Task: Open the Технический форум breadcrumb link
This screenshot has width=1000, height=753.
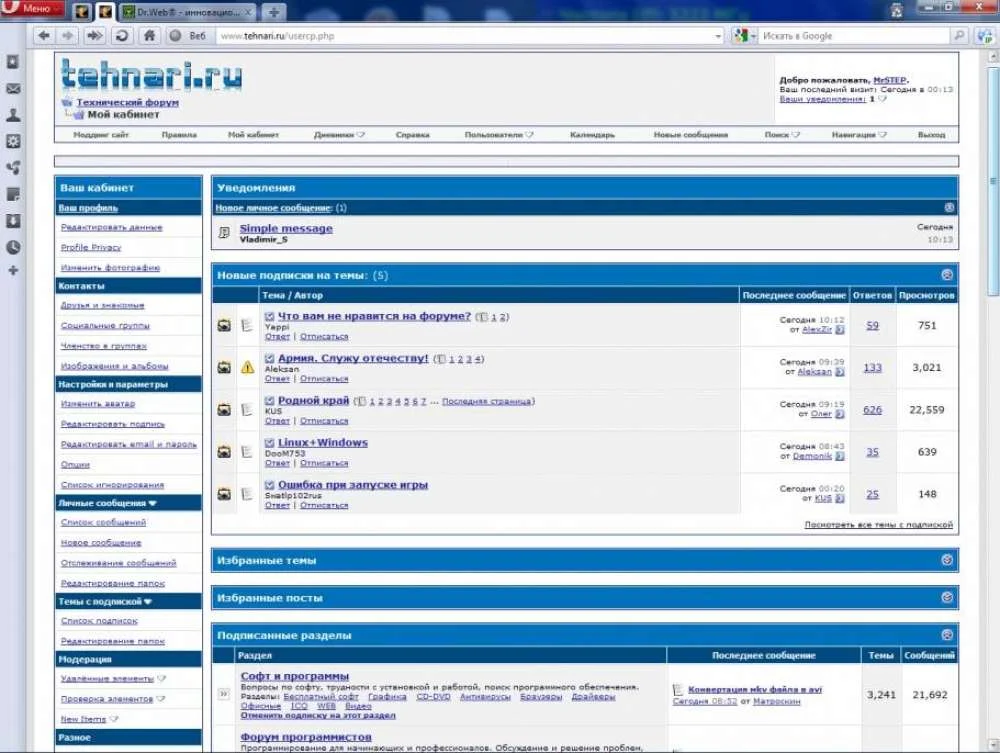Action: (128, 102)
